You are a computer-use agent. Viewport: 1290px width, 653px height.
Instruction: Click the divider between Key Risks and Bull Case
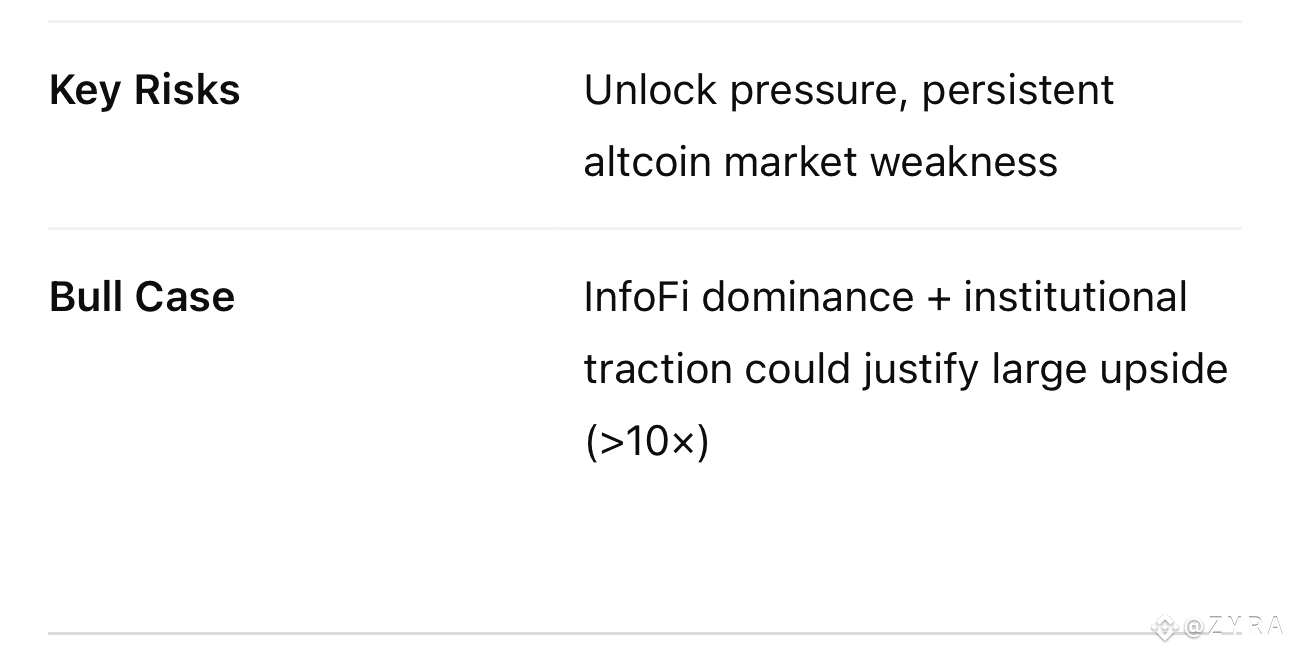tap(645, 228)
